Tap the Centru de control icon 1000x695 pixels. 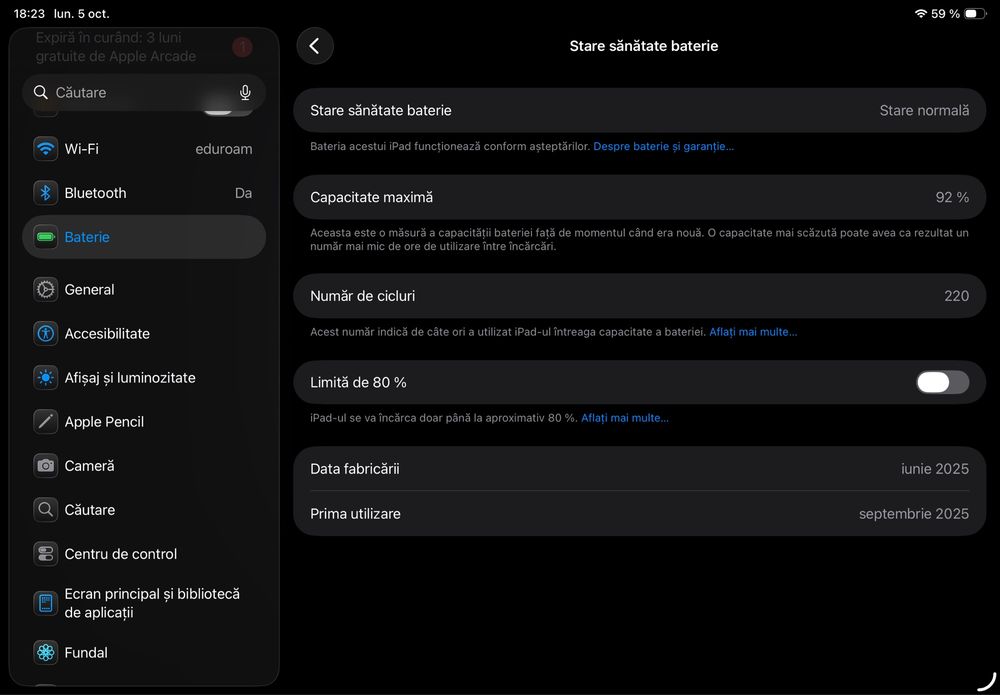pyautogui.click(x=45, y=553)
